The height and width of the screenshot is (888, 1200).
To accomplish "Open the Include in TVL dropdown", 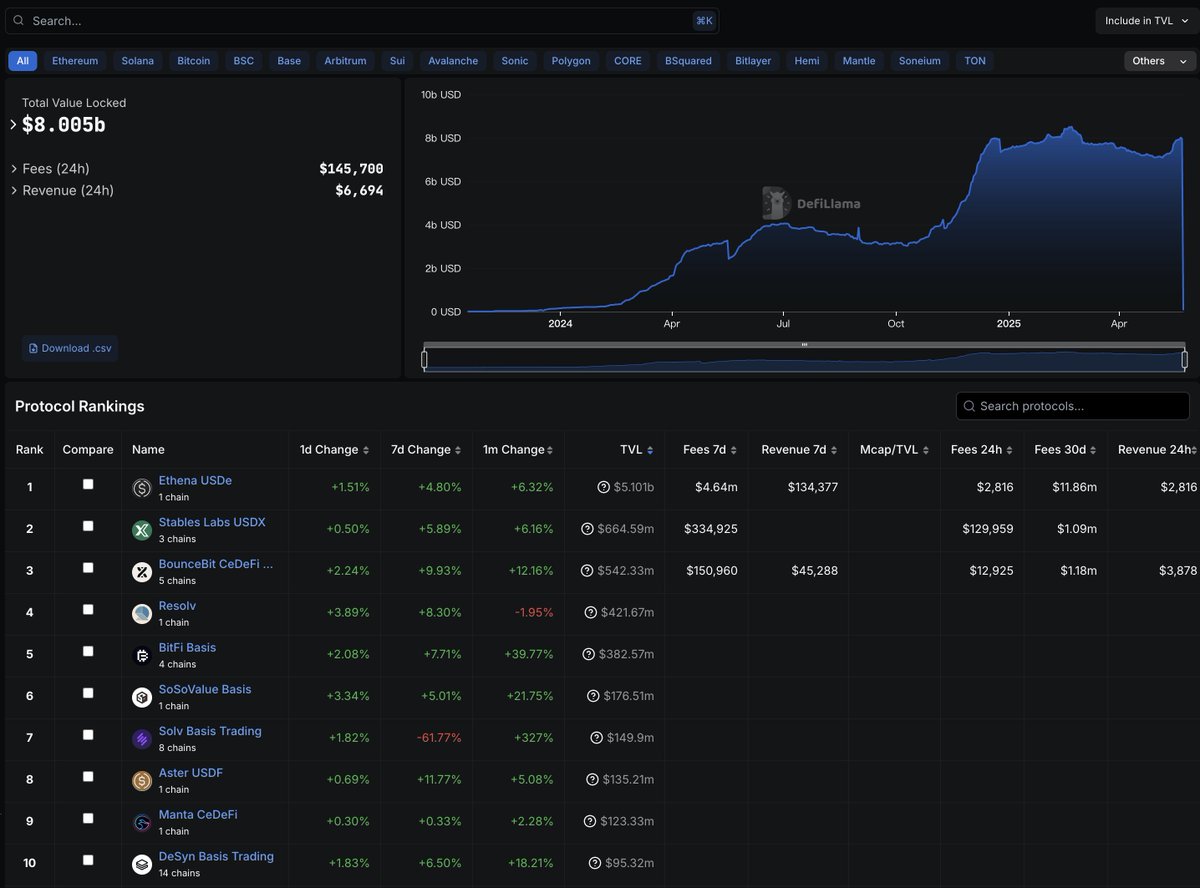I will (x=1146, y=21).
